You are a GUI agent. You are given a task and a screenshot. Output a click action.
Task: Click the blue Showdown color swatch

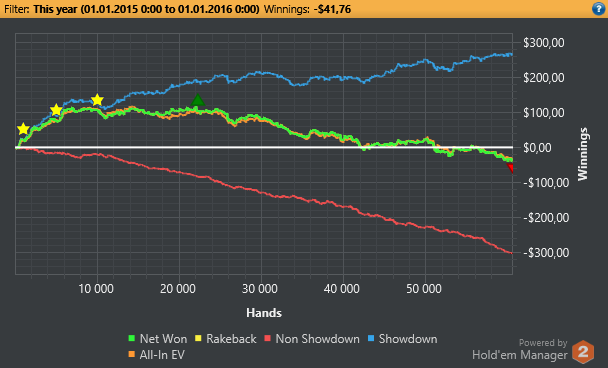370,338
